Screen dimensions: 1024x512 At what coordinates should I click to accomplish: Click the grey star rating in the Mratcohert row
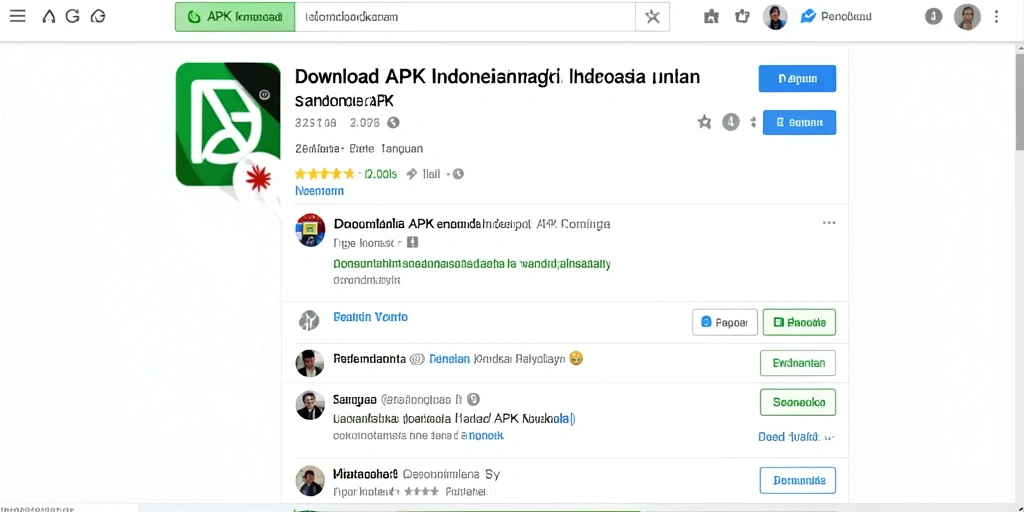point(423,490)
